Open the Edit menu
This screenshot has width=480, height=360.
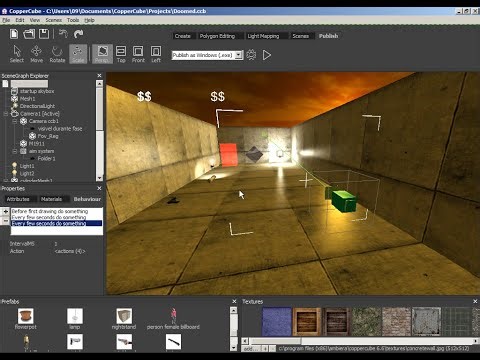click(x=20, y=20)
